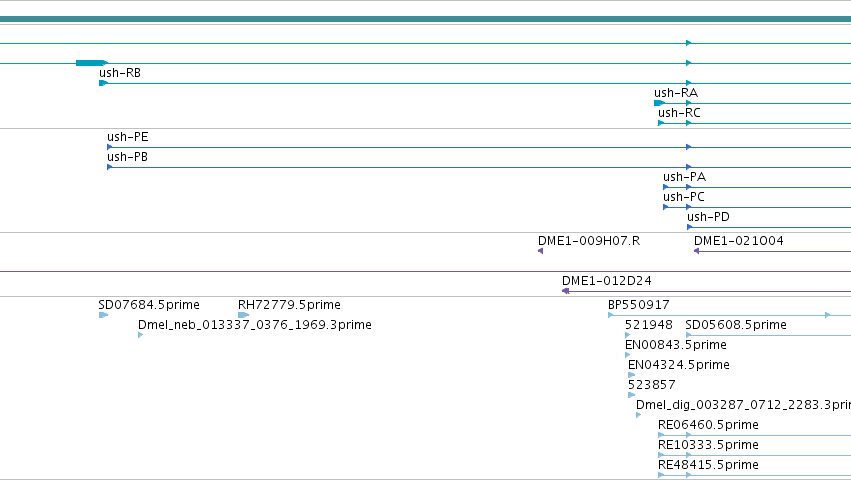The height and width of the screenshot is (480, 851).
Task: Click the Dmel_neb_013337 small arrow glyph
Action: click(141, 335)
